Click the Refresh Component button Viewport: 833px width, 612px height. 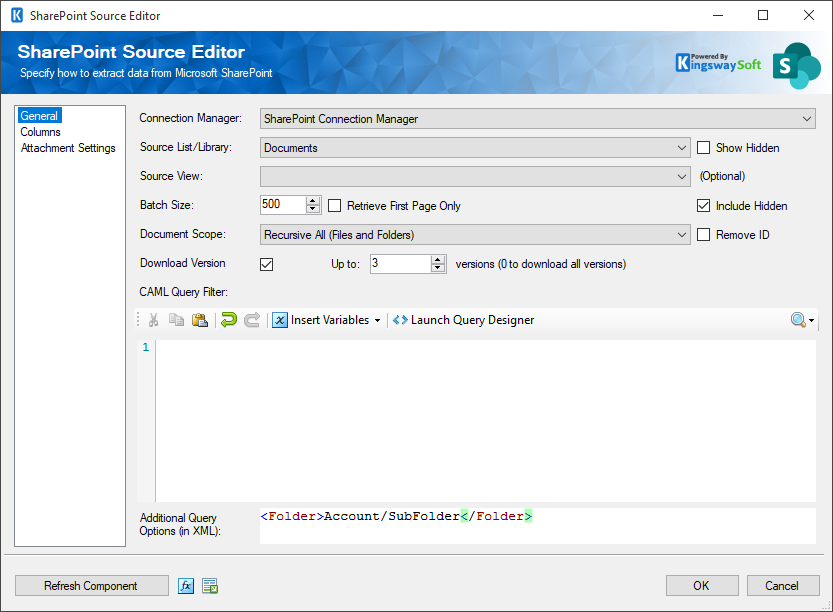(91, 585)
